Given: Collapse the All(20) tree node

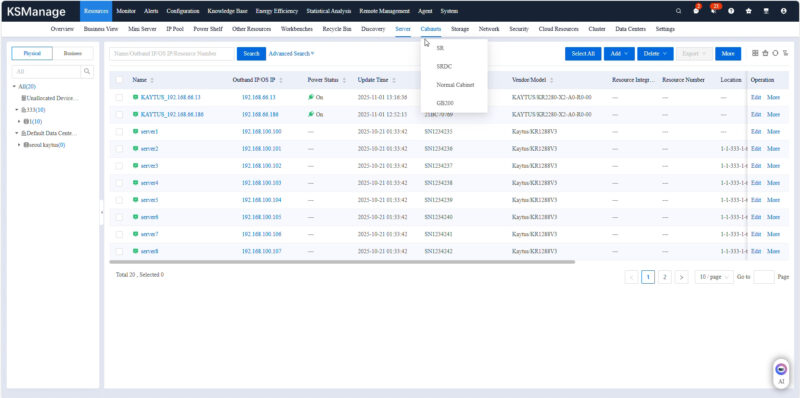Looking at the screenshot, I should pos(14,87).
